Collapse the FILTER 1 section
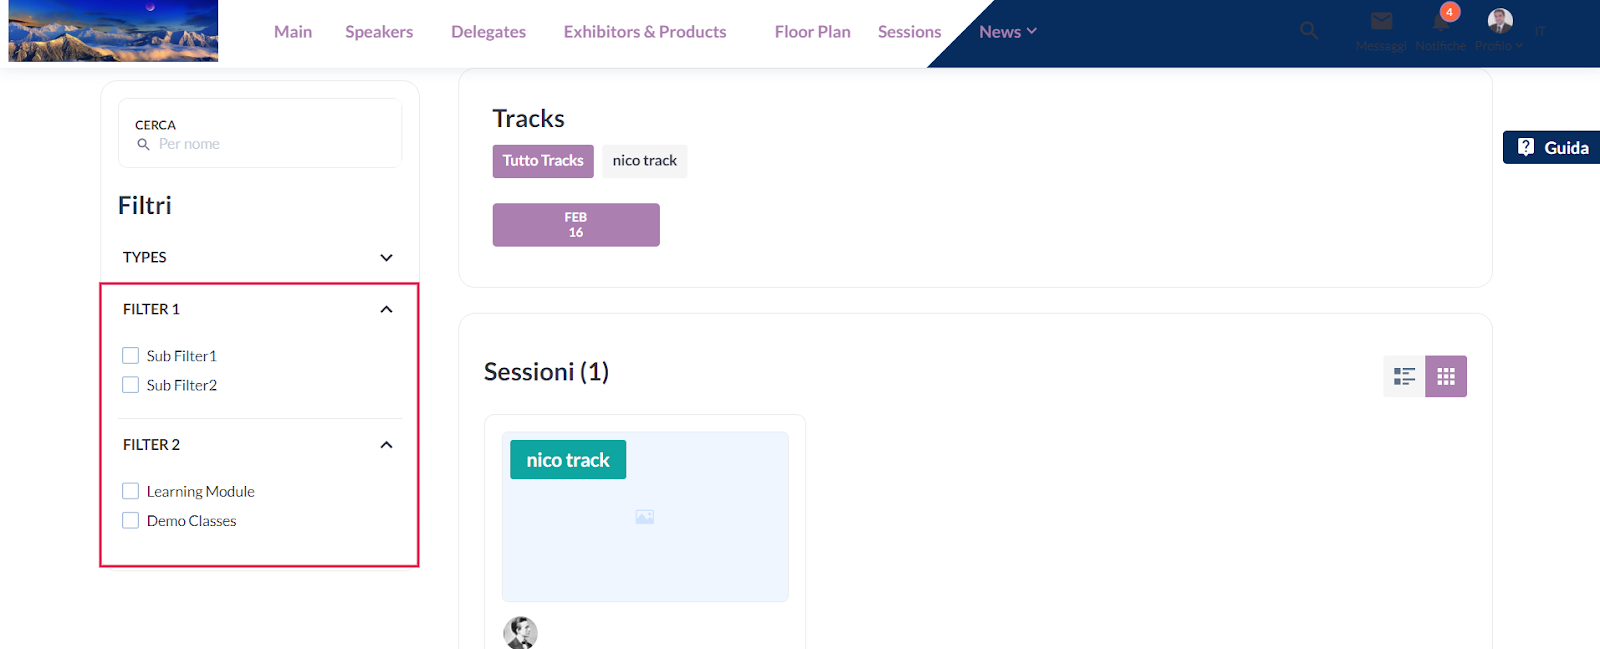 click(x=386, y=309)
